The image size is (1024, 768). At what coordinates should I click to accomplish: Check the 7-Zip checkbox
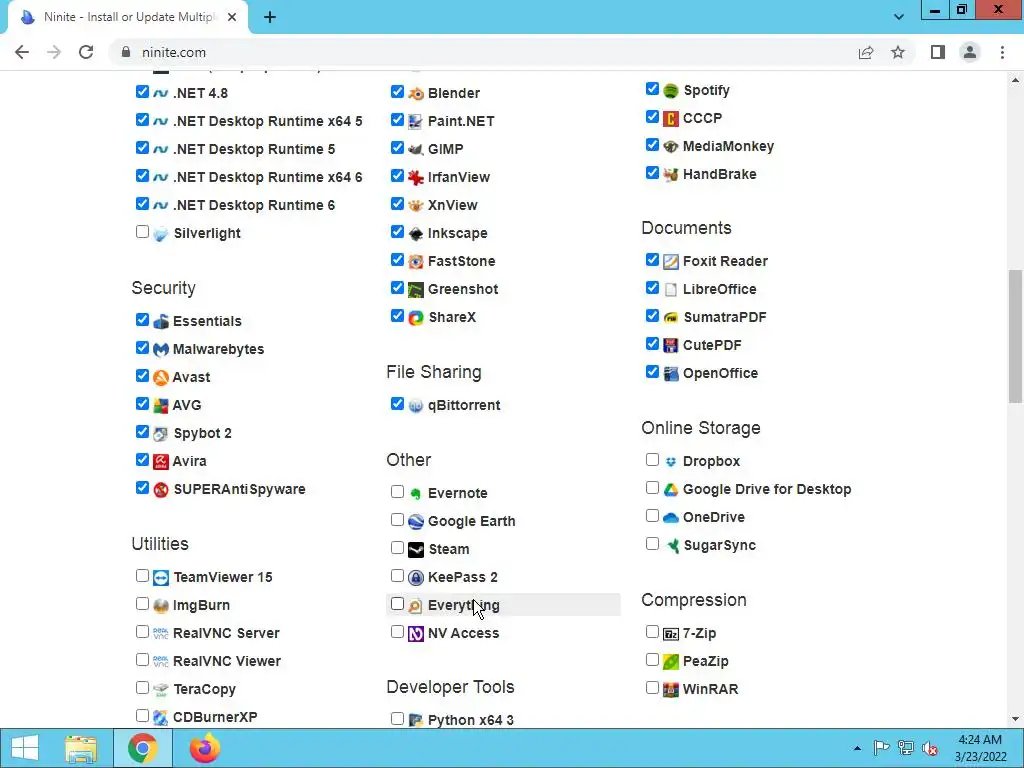652,632
